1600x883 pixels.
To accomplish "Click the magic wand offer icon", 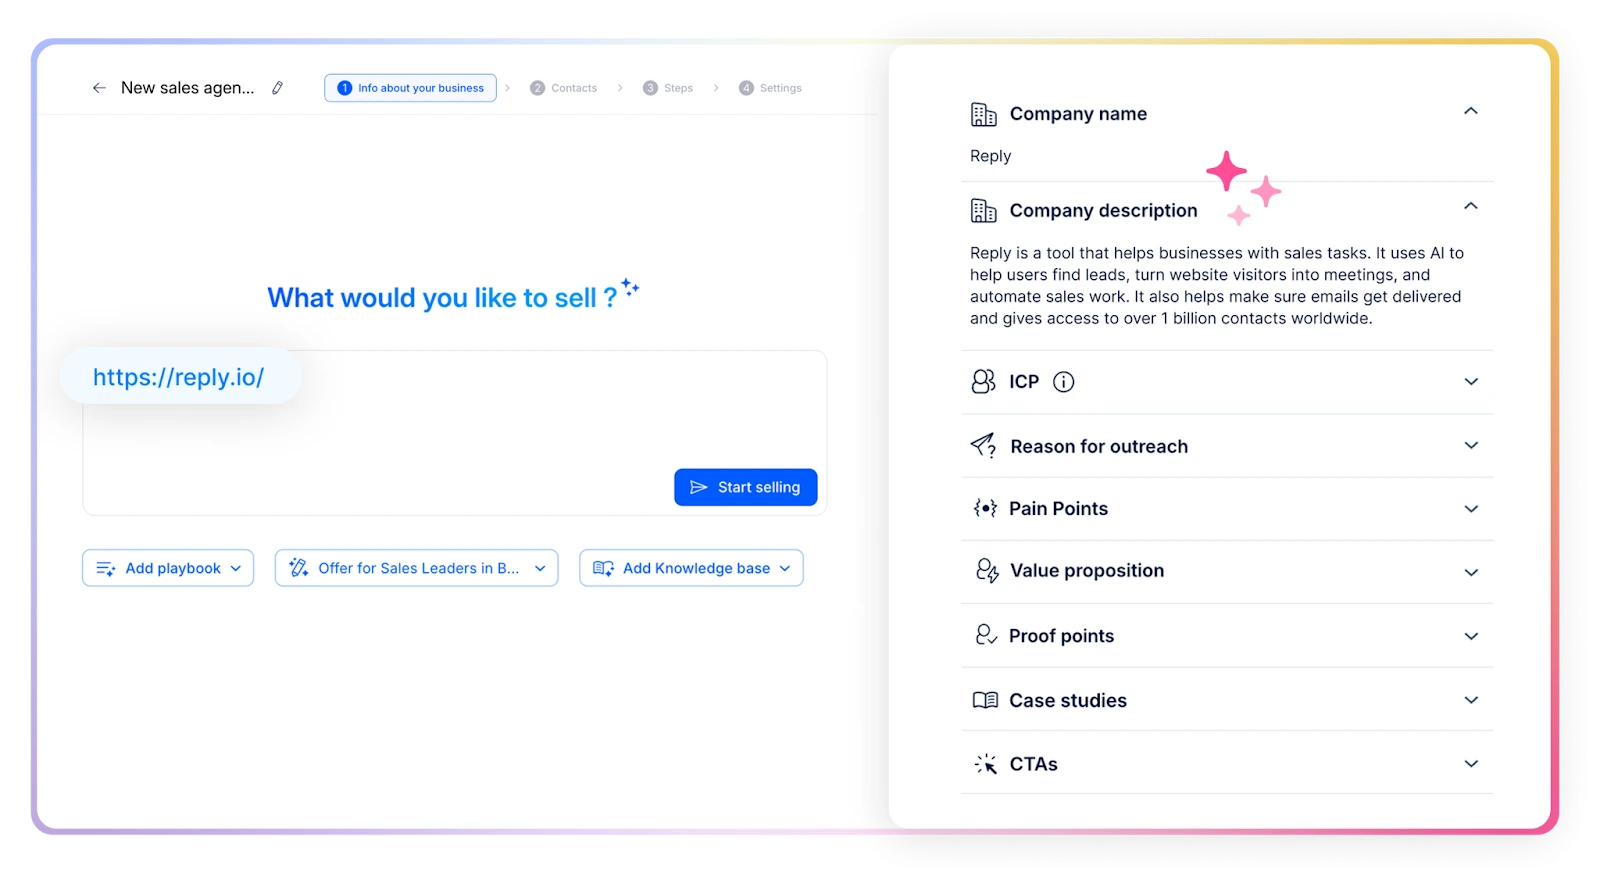I will (x=298, y=568).
